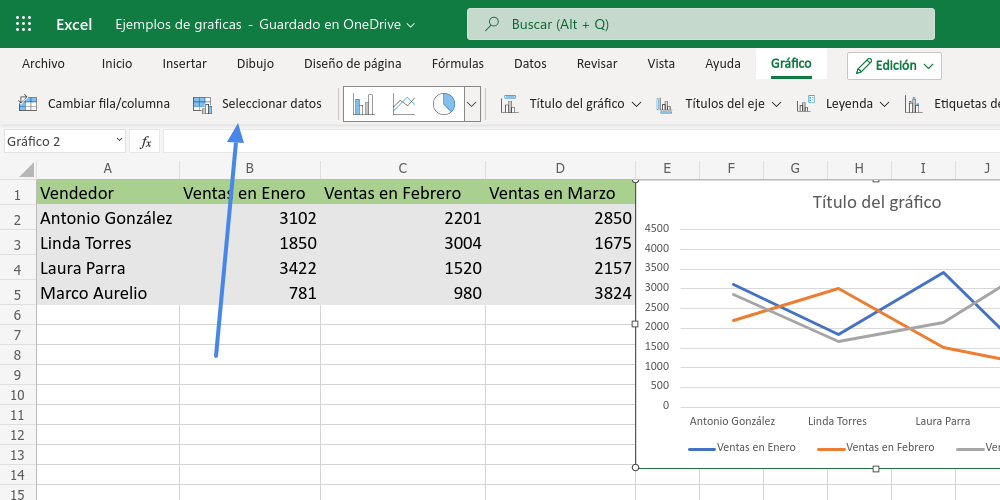Screen dimensions: 1000x500
Task: Open the Fórmulas tab
Action: click(458, 64)
